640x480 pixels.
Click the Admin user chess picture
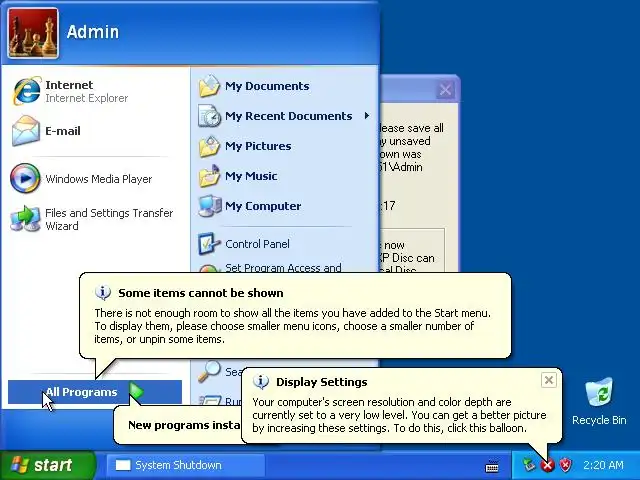click(33, 33)
